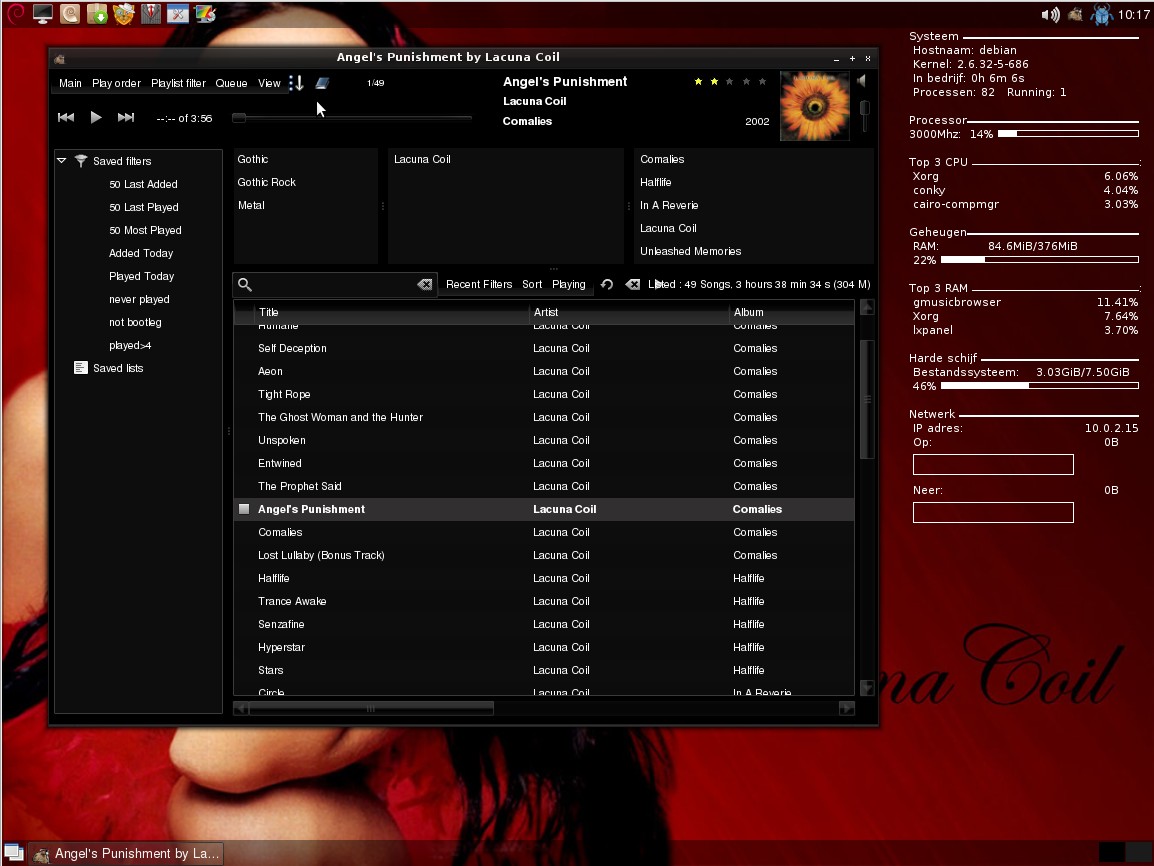
Task: Start playback with the play button
Action: [x=96, y=118]
